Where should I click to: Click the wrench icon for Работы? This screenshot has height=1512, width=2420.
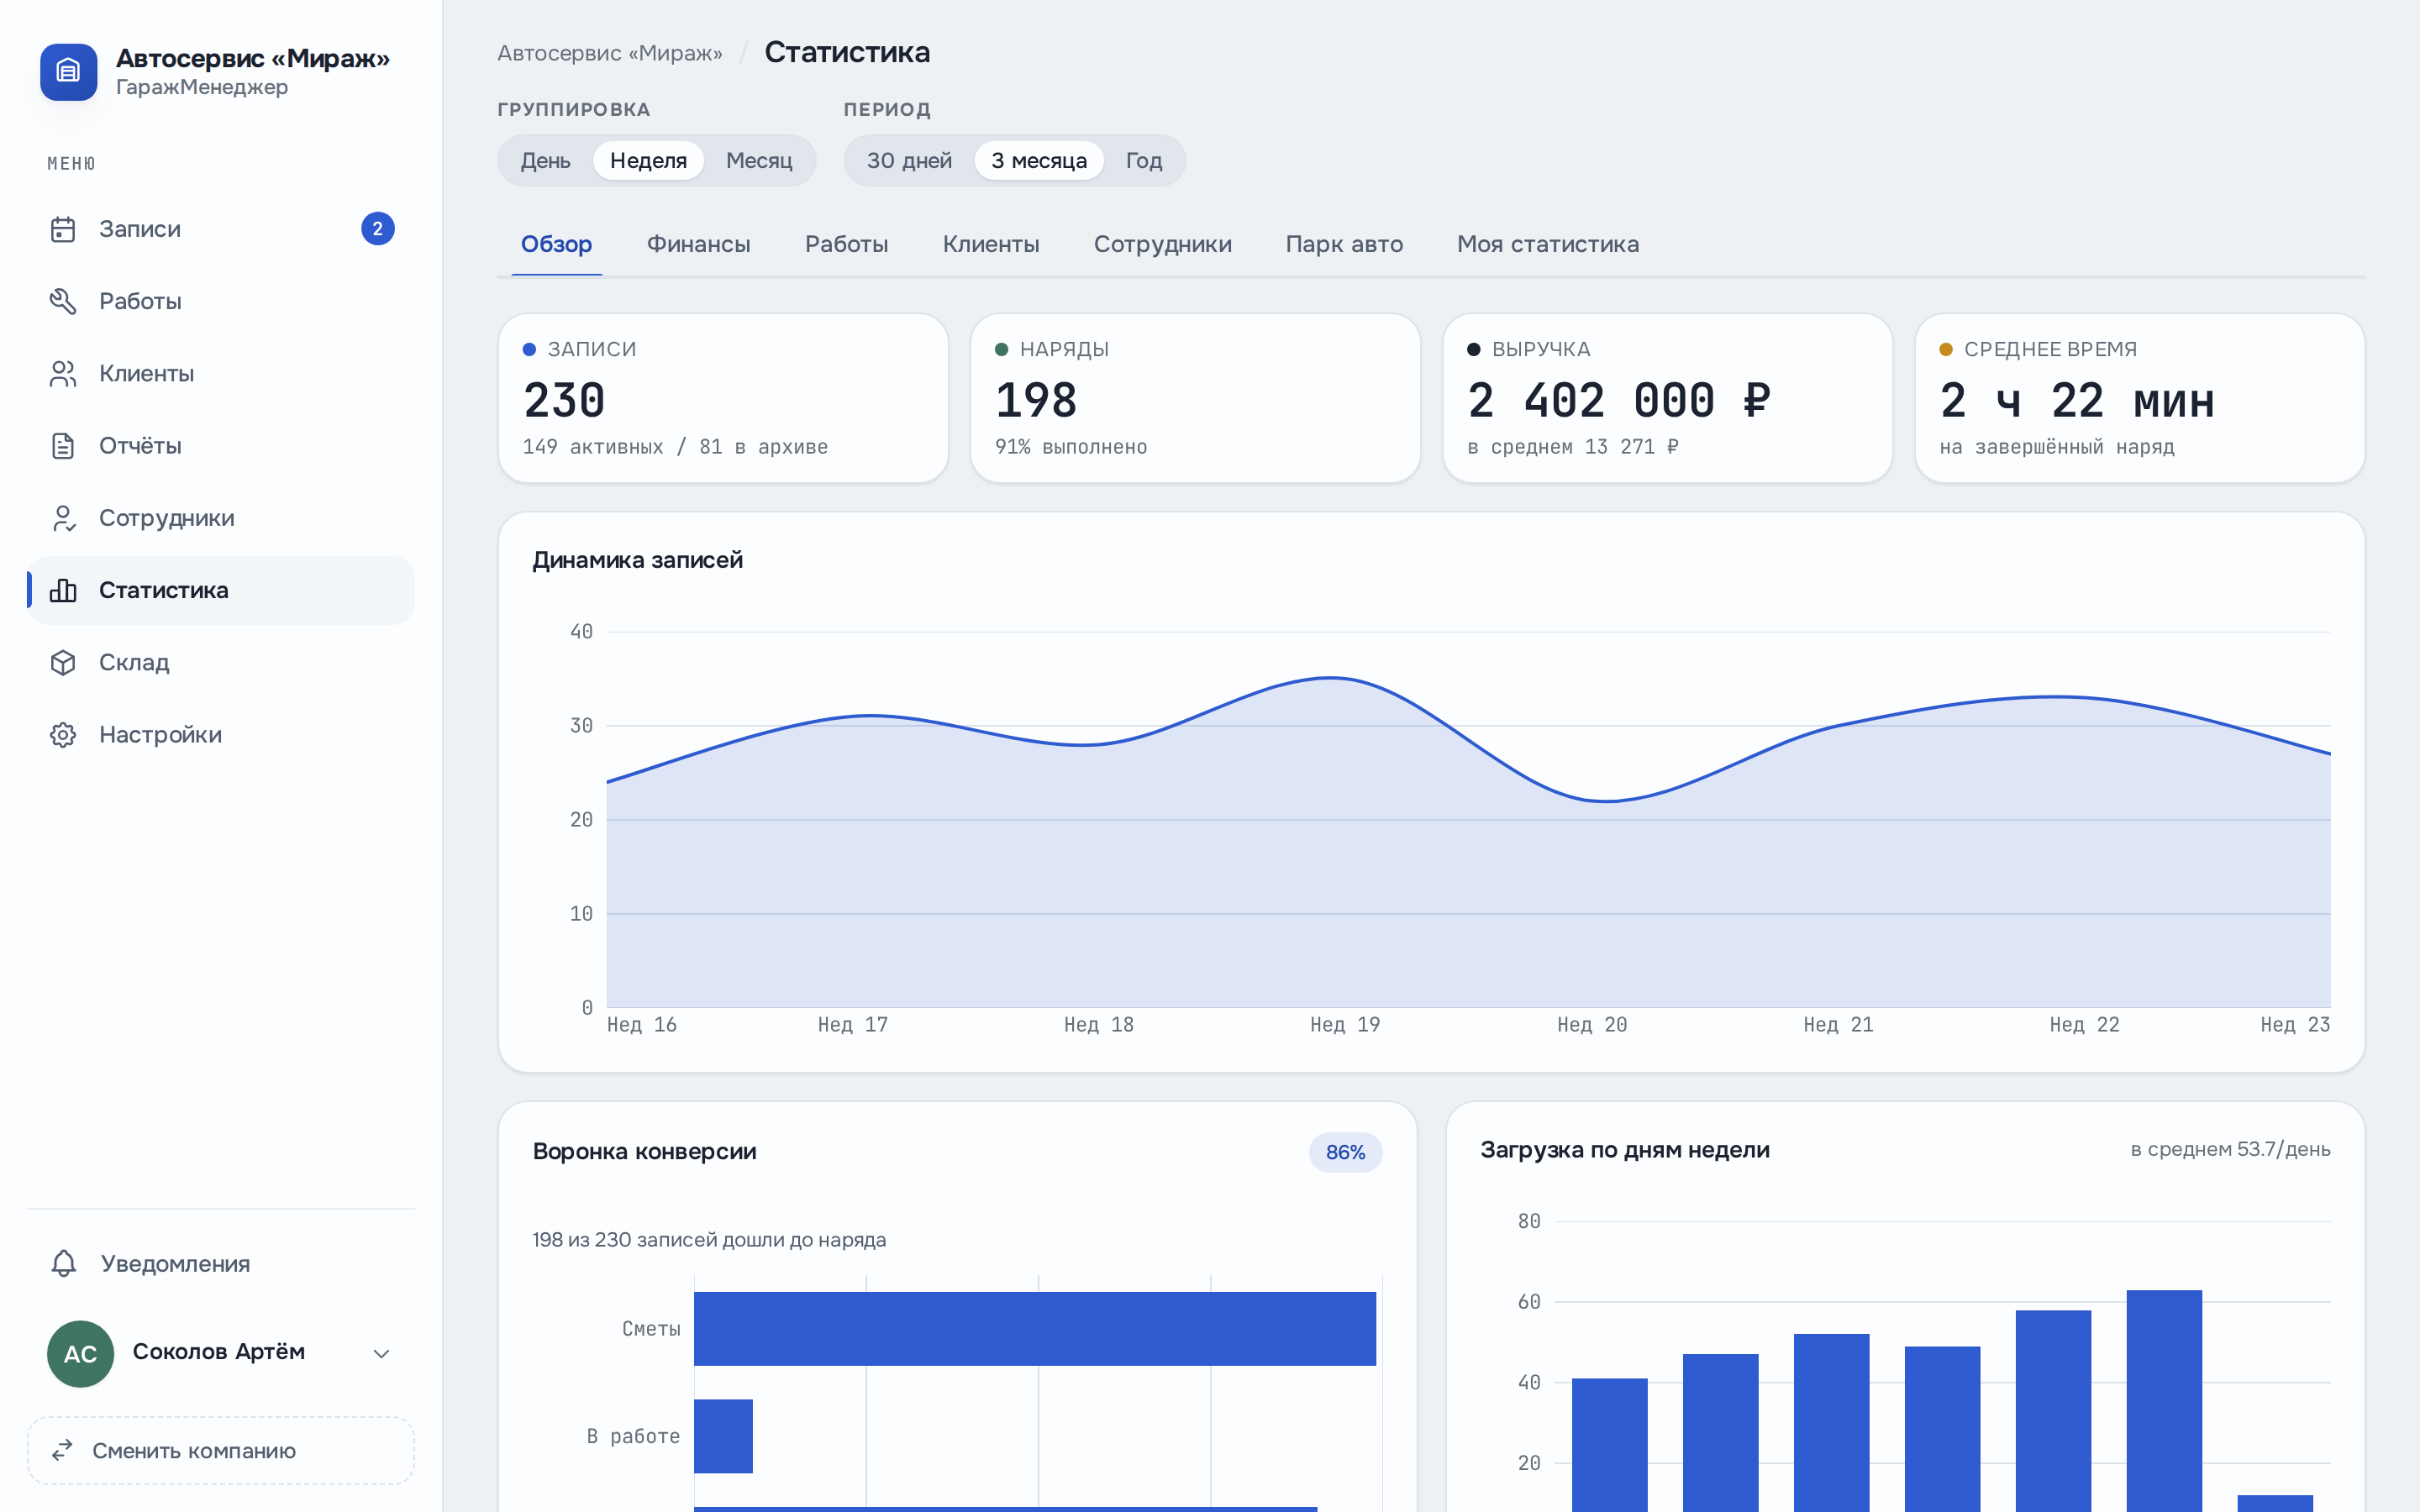(63, 301)
